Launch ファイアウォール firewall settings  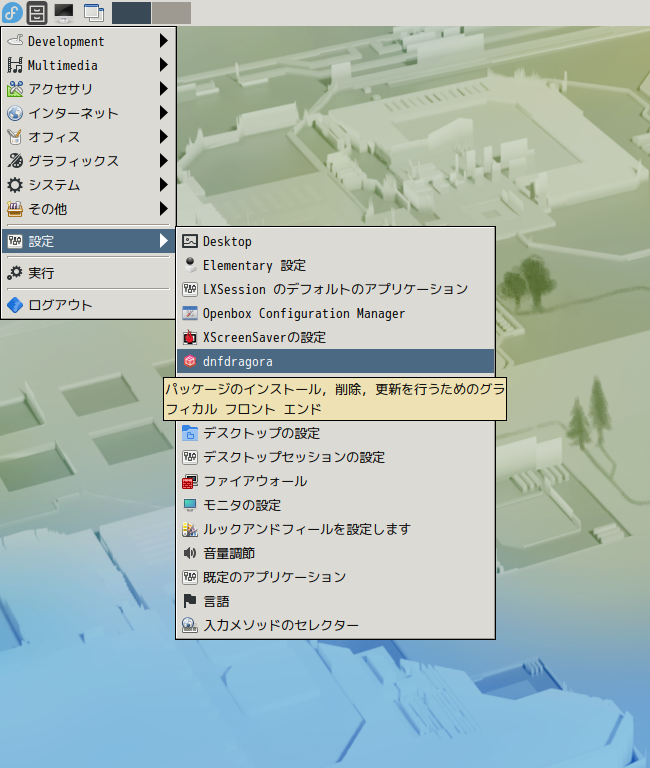pyautogui.click(x=336, y=481)
